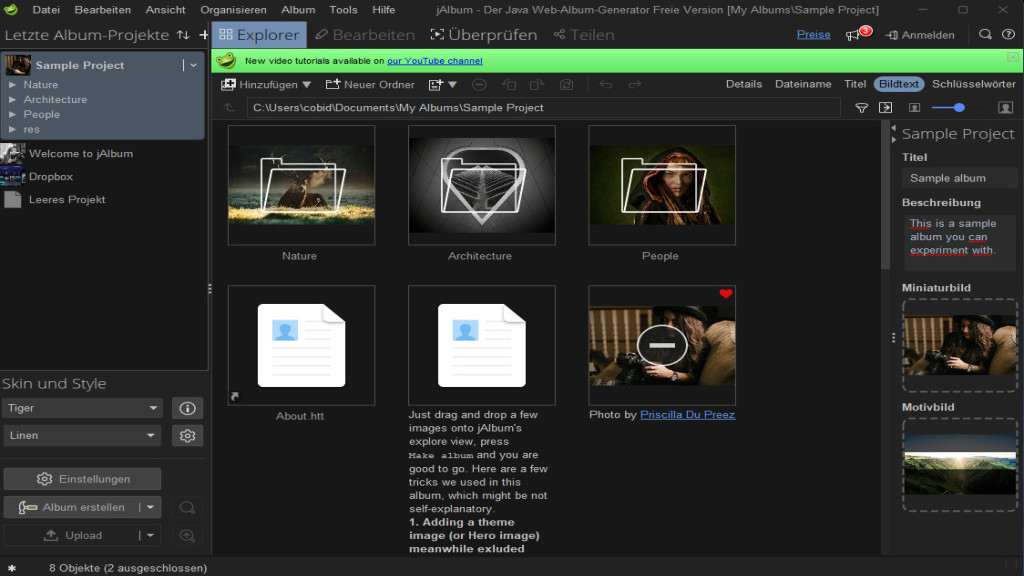Click the notifications megaphone icon

tap(853, 35)
